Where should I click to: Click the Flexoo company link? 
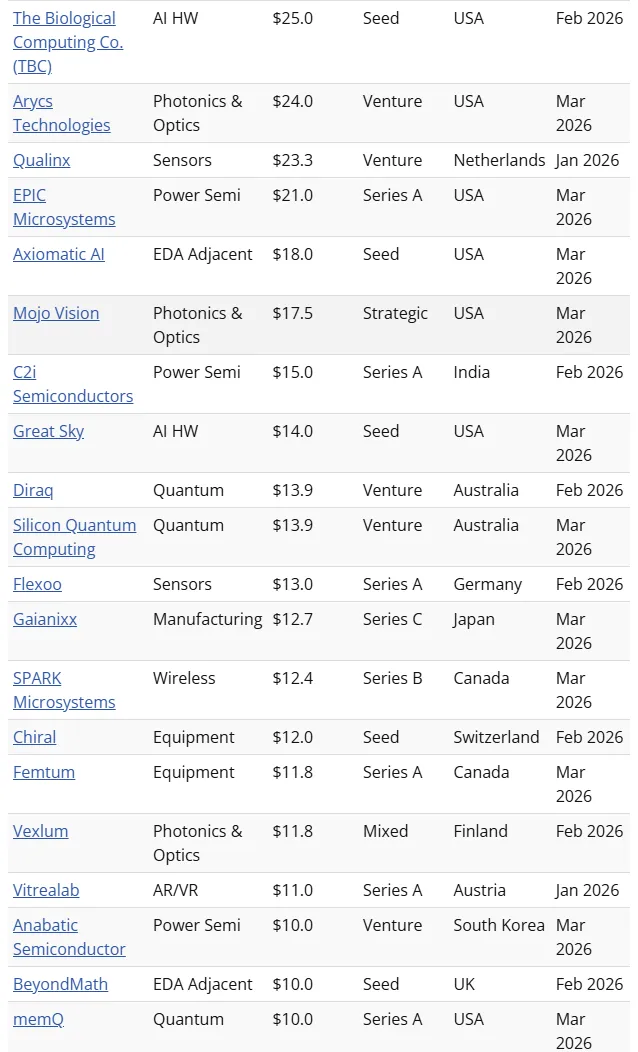tap(37, 584)
